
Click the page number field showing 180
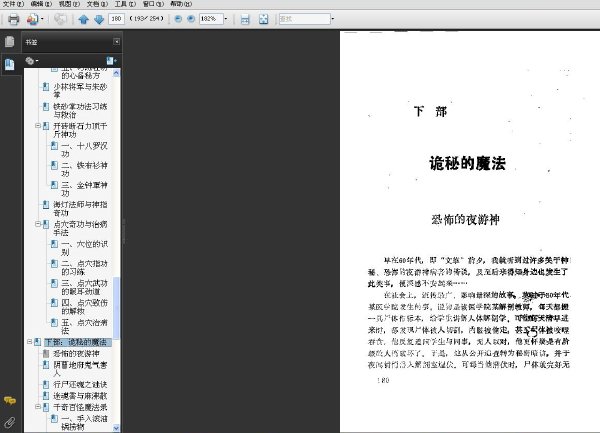(x=116, y=18)
